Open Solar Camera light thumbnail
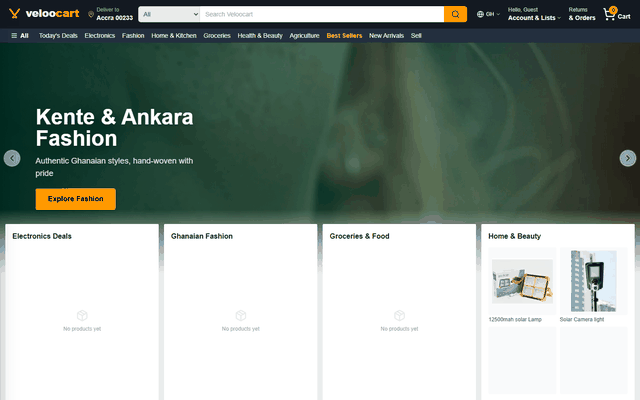Image resolution: width=640 pixels, height=400 pixels. coord(593,281)
